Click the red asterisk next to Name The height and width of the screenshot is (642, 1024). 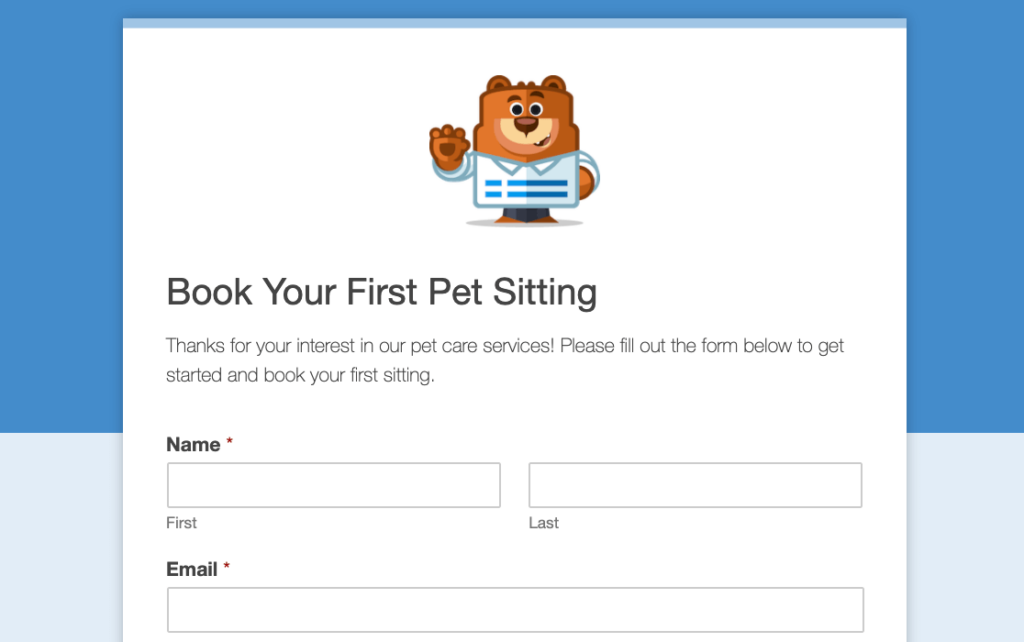[x=228, y=439]
